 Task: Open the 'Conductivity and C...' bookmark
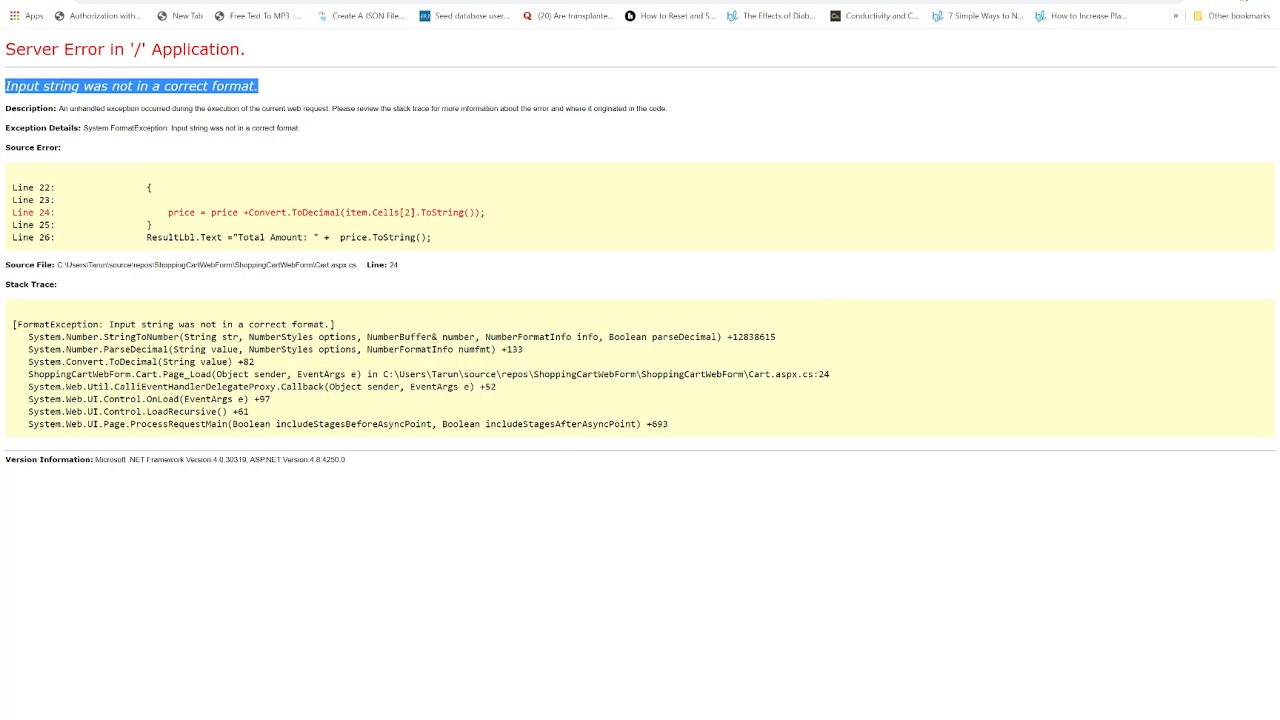click(875, 16)
